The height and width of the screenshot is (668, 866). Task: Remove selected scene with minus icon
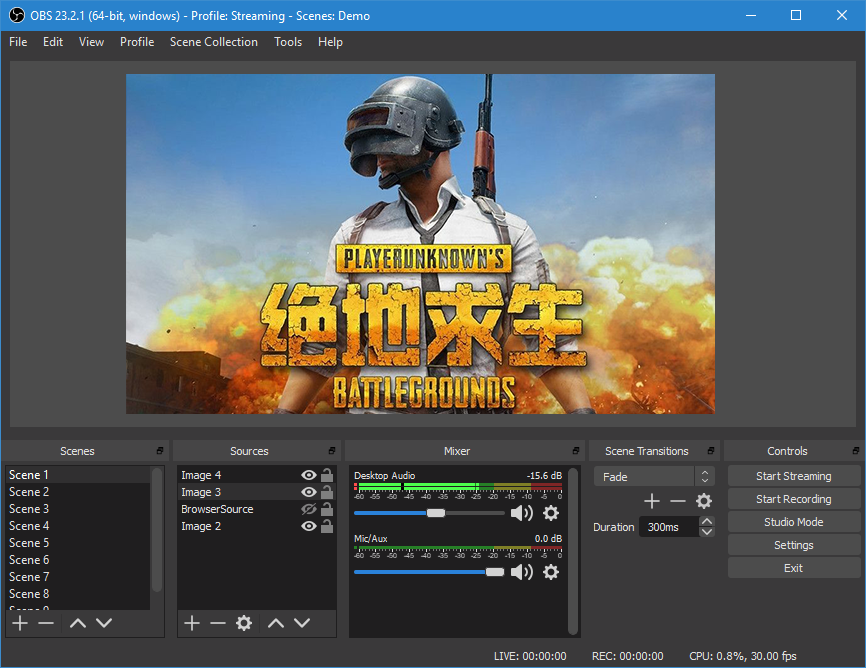46,623
